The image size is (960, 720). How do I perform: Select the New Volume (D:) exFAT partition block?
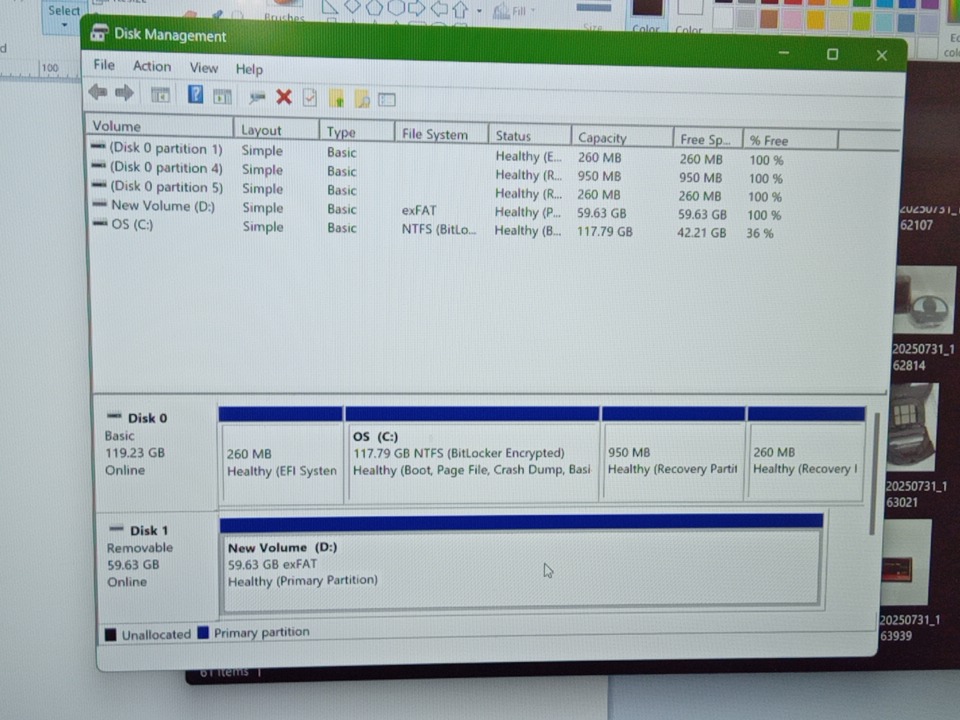click(x=521, y=564)
